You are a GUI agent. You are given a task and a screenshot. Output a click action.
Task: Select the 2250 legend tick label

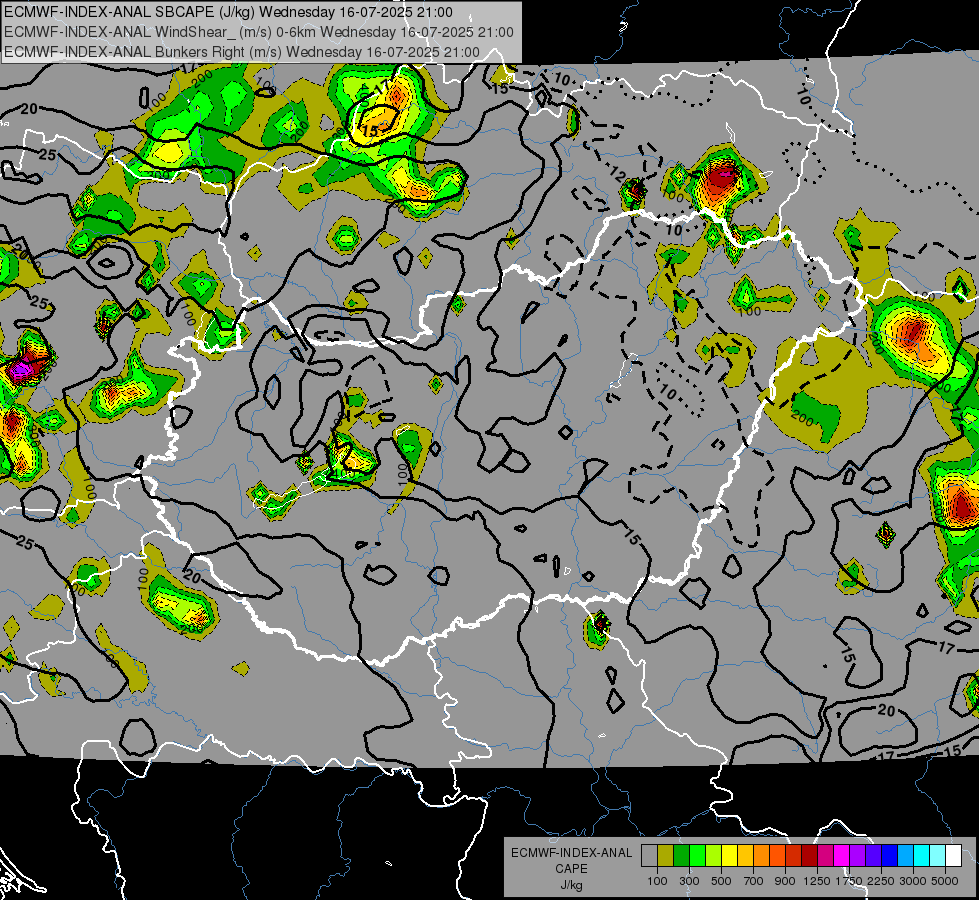(x=882, y=881)
